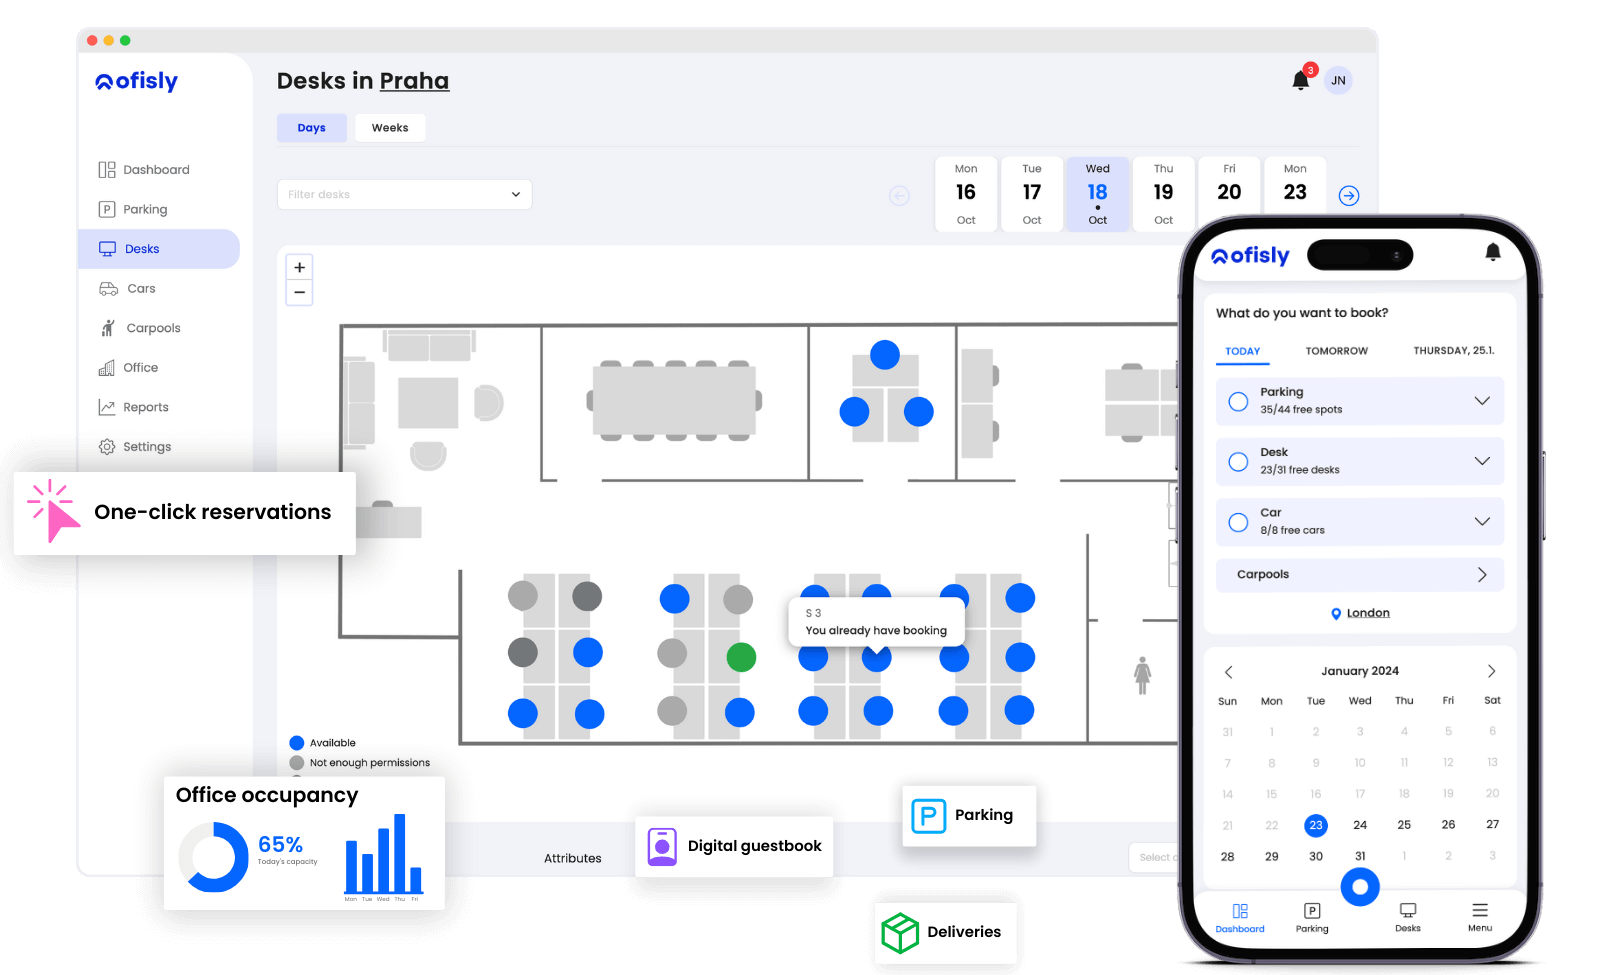Tap the blue center action button on phone

[x=1360, y=887]
